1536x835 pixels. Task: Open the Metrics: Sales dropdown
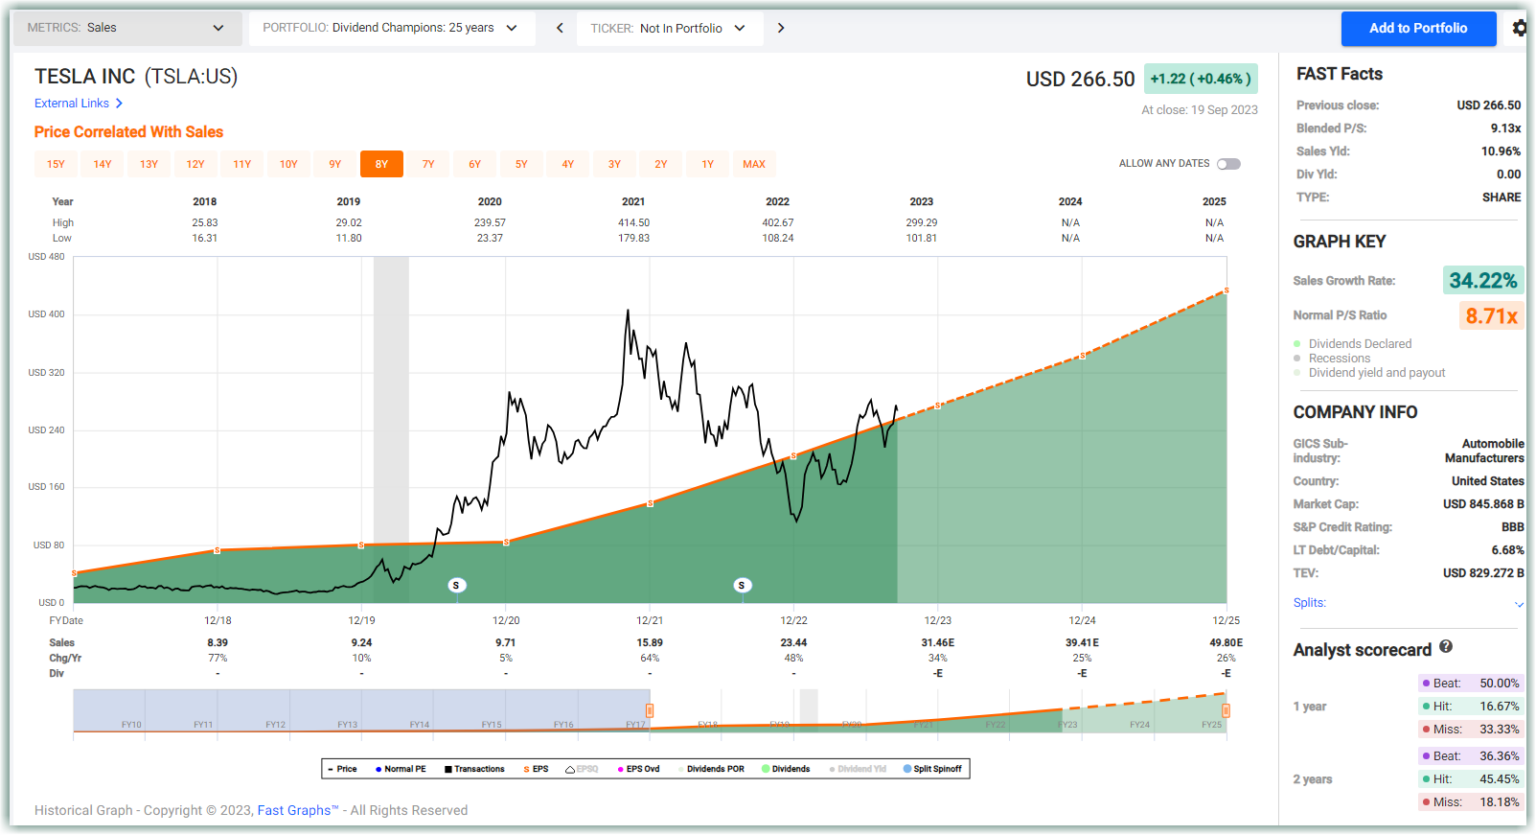pos(127,28)
